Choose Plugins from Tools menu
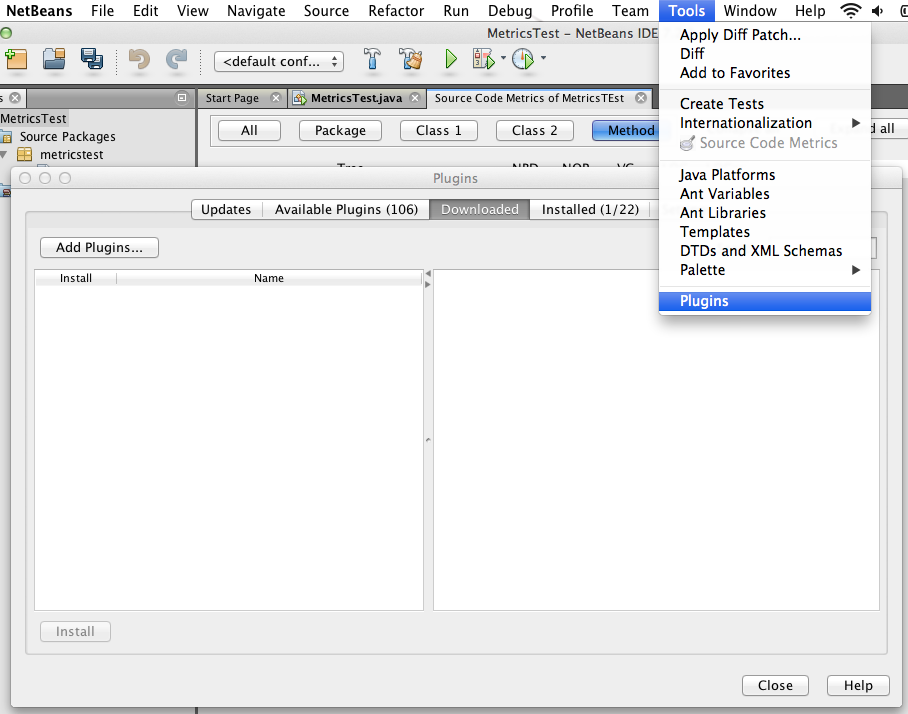 click(x=764, y=301)
